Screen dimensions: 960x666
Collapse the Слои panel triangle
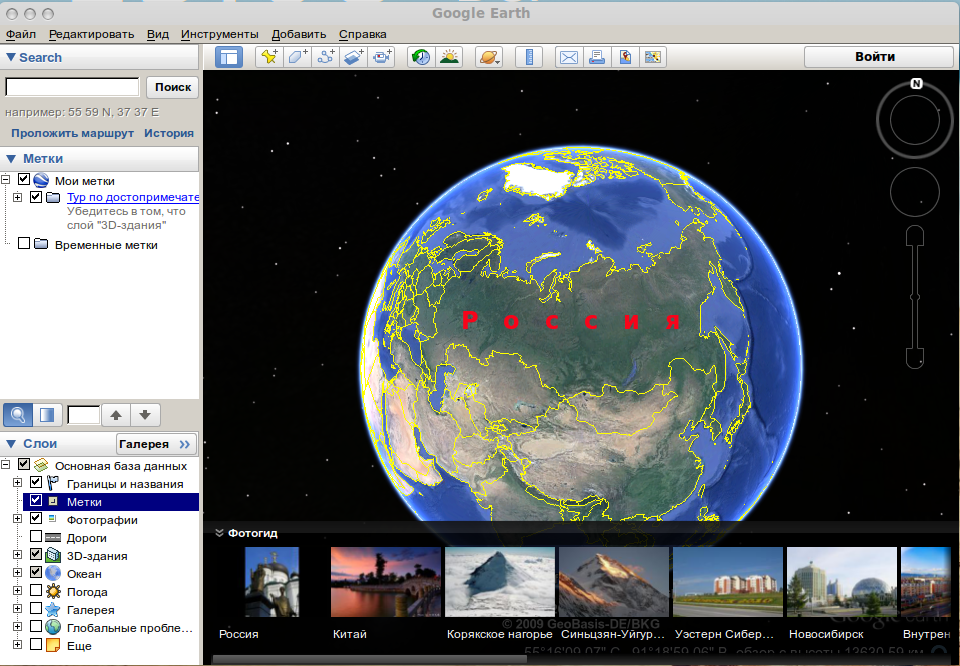pyautogui.click(x=10, y=444)
